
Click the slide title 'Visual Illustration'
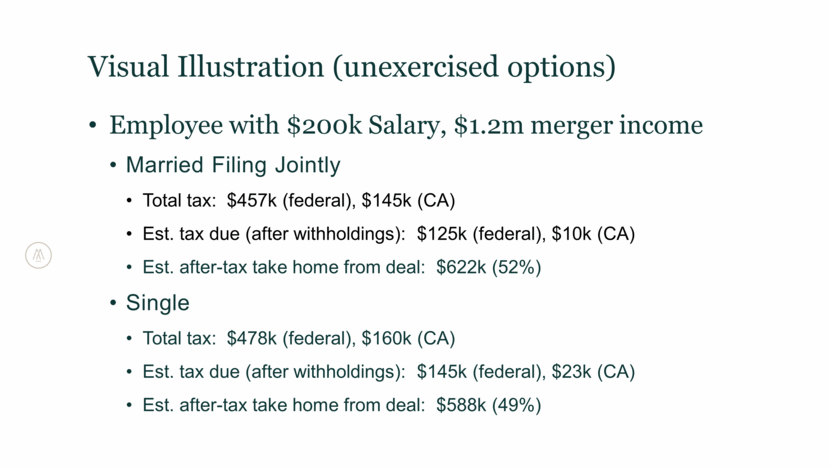click(206, 66)
